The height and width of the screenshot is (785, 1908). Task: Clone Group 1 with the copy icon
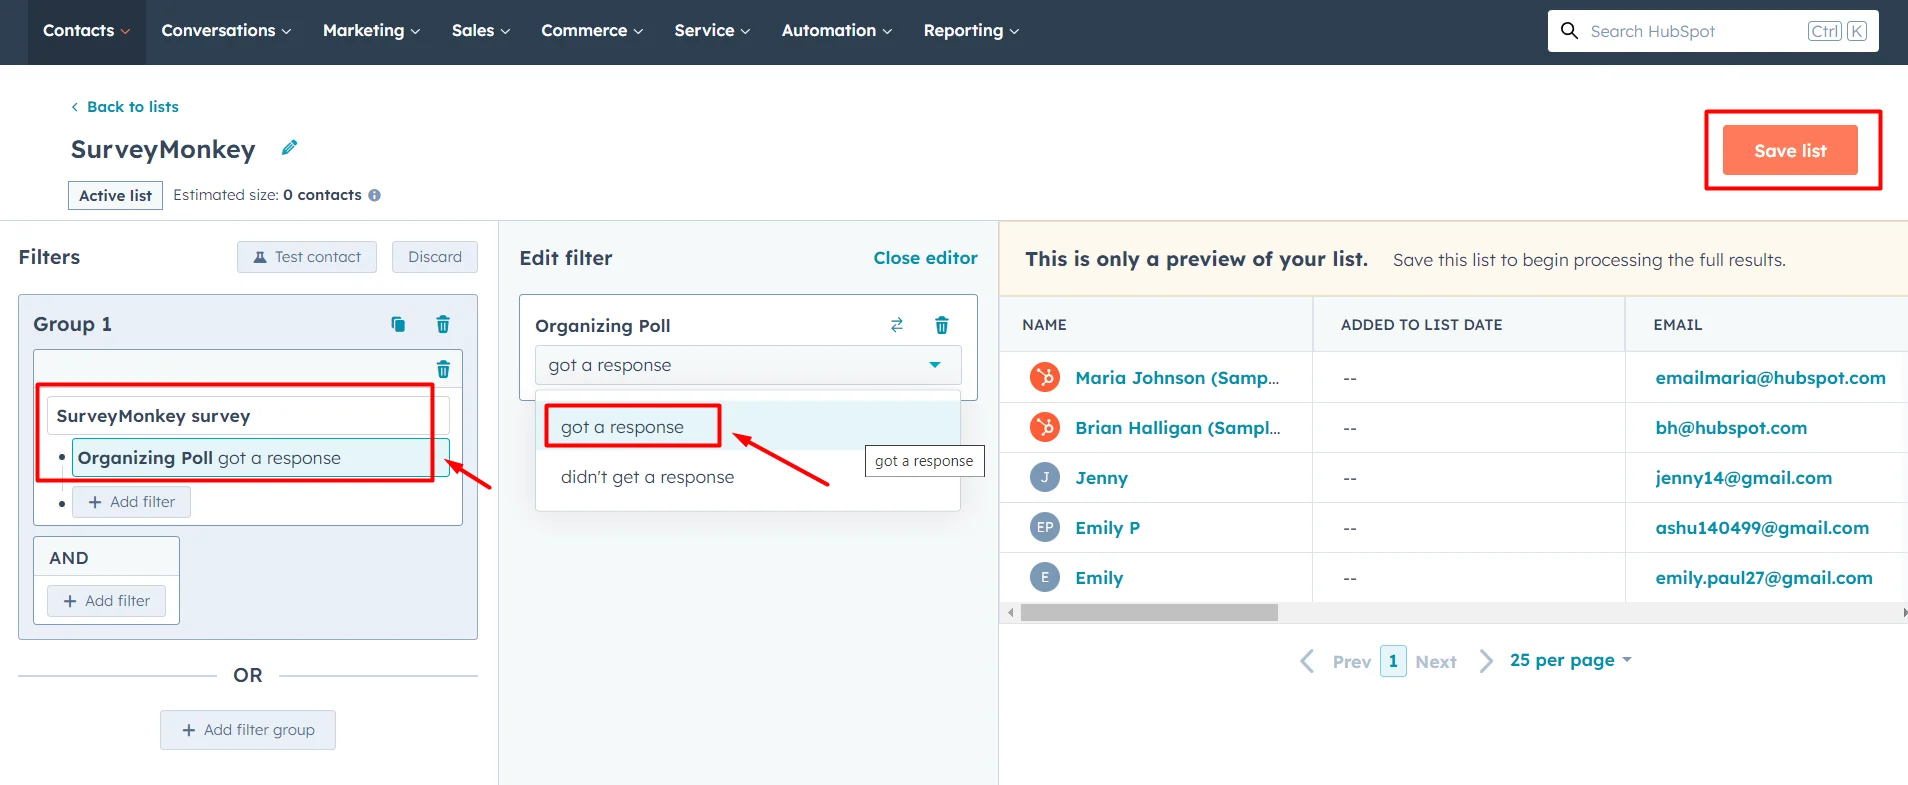[398, 324]
